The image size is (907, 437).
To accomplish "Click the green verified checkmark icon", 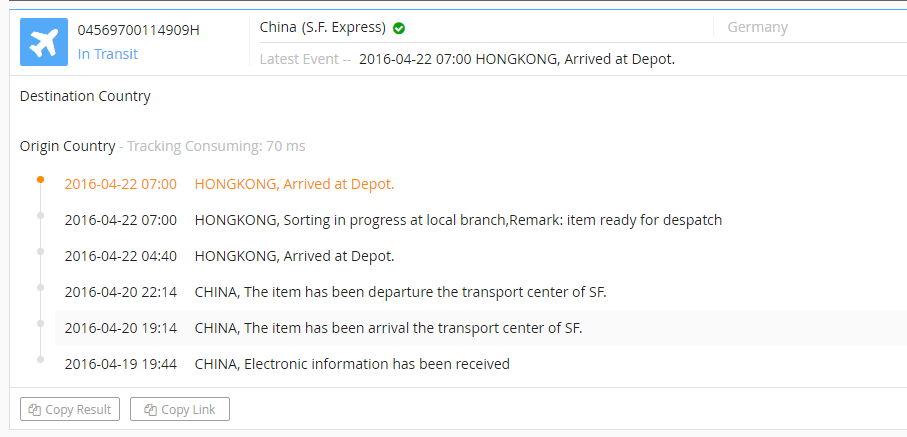I will [x=399, y=28].
